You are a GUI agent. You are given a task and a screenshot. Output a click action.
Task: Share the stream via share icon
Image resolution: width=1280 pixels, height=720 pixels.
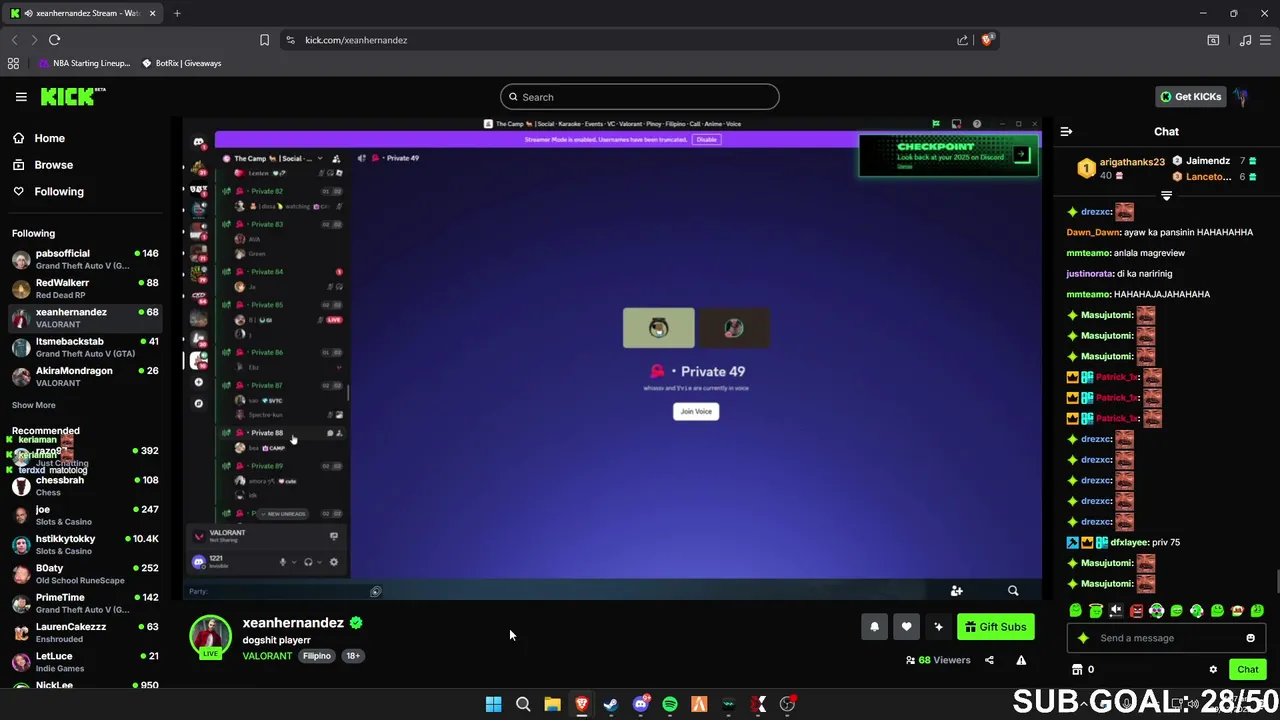(989, 660)
